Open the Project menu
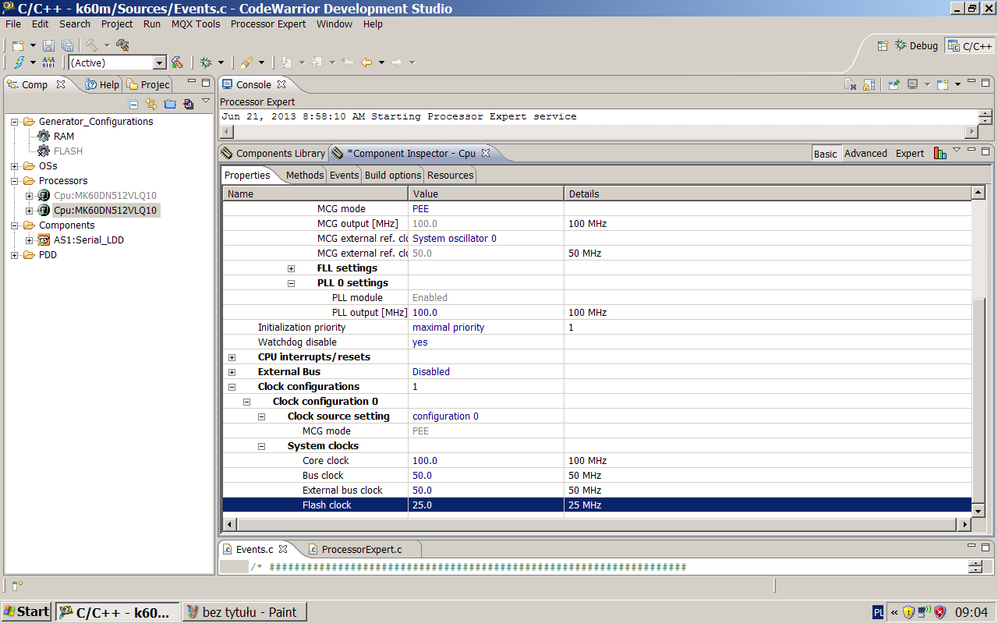This screenshot has width=998, height=624. tap(116, 24)
